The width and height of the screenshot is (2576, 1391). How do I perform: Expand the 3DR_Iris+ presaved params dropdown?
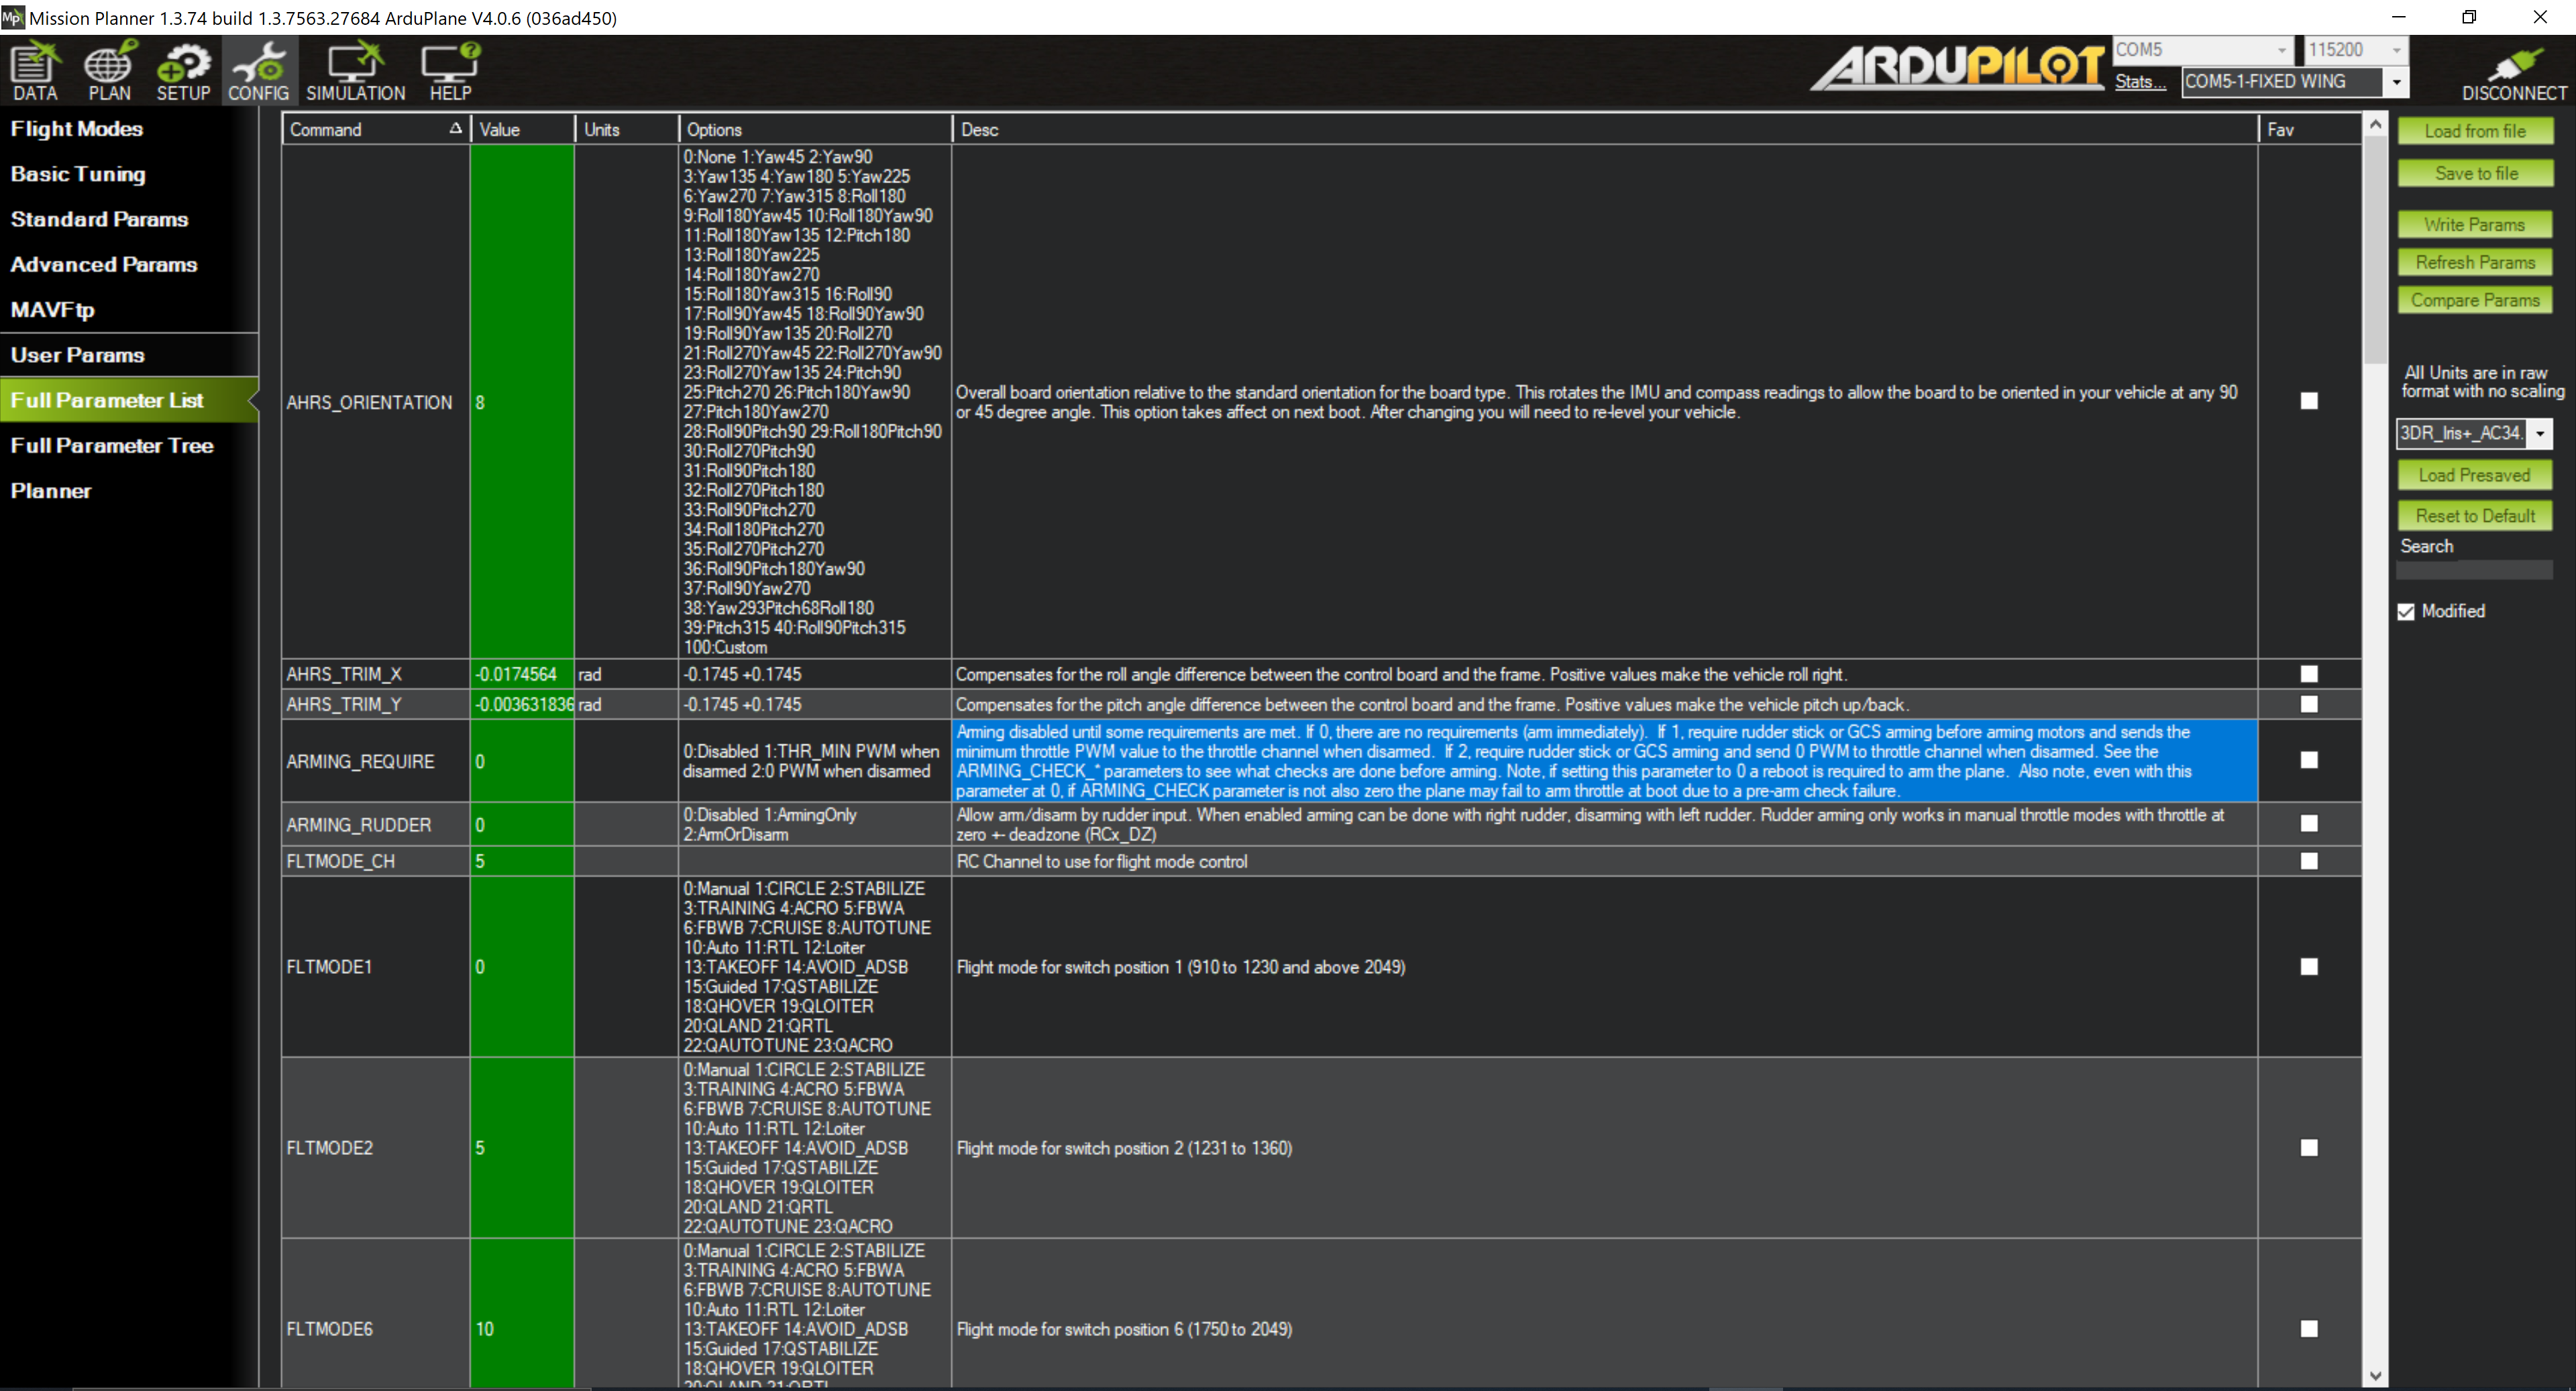pyautogui.click(x=2540, y=433)
